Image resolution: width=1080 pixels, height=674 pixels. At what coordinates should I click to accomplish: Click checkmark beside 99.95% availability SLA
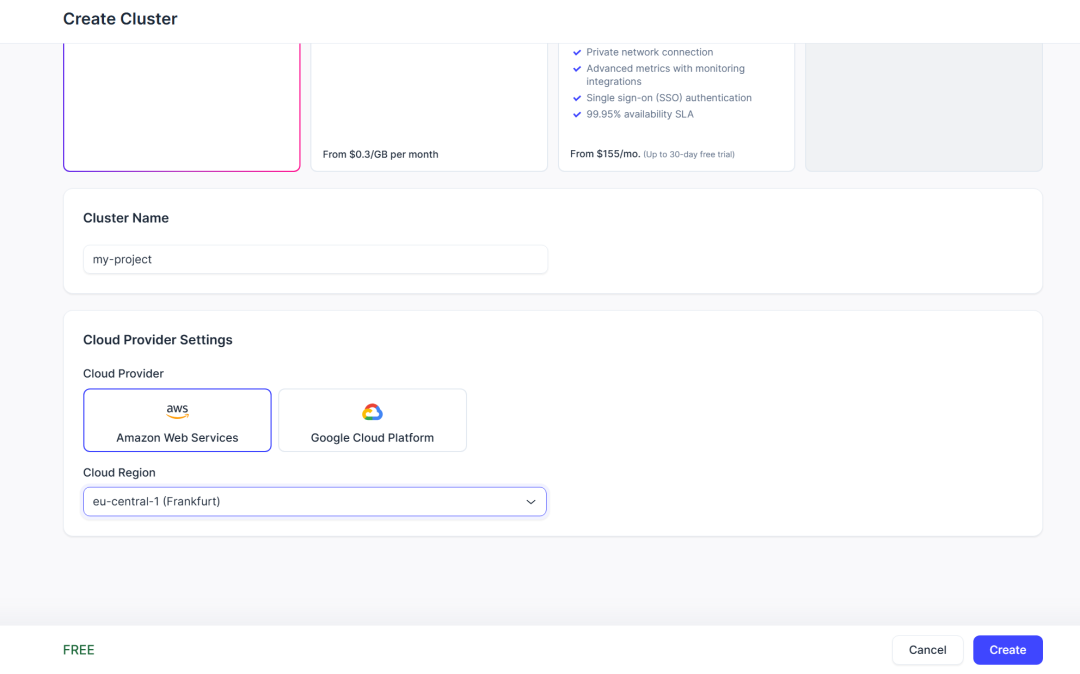click(x=577, y=115)
